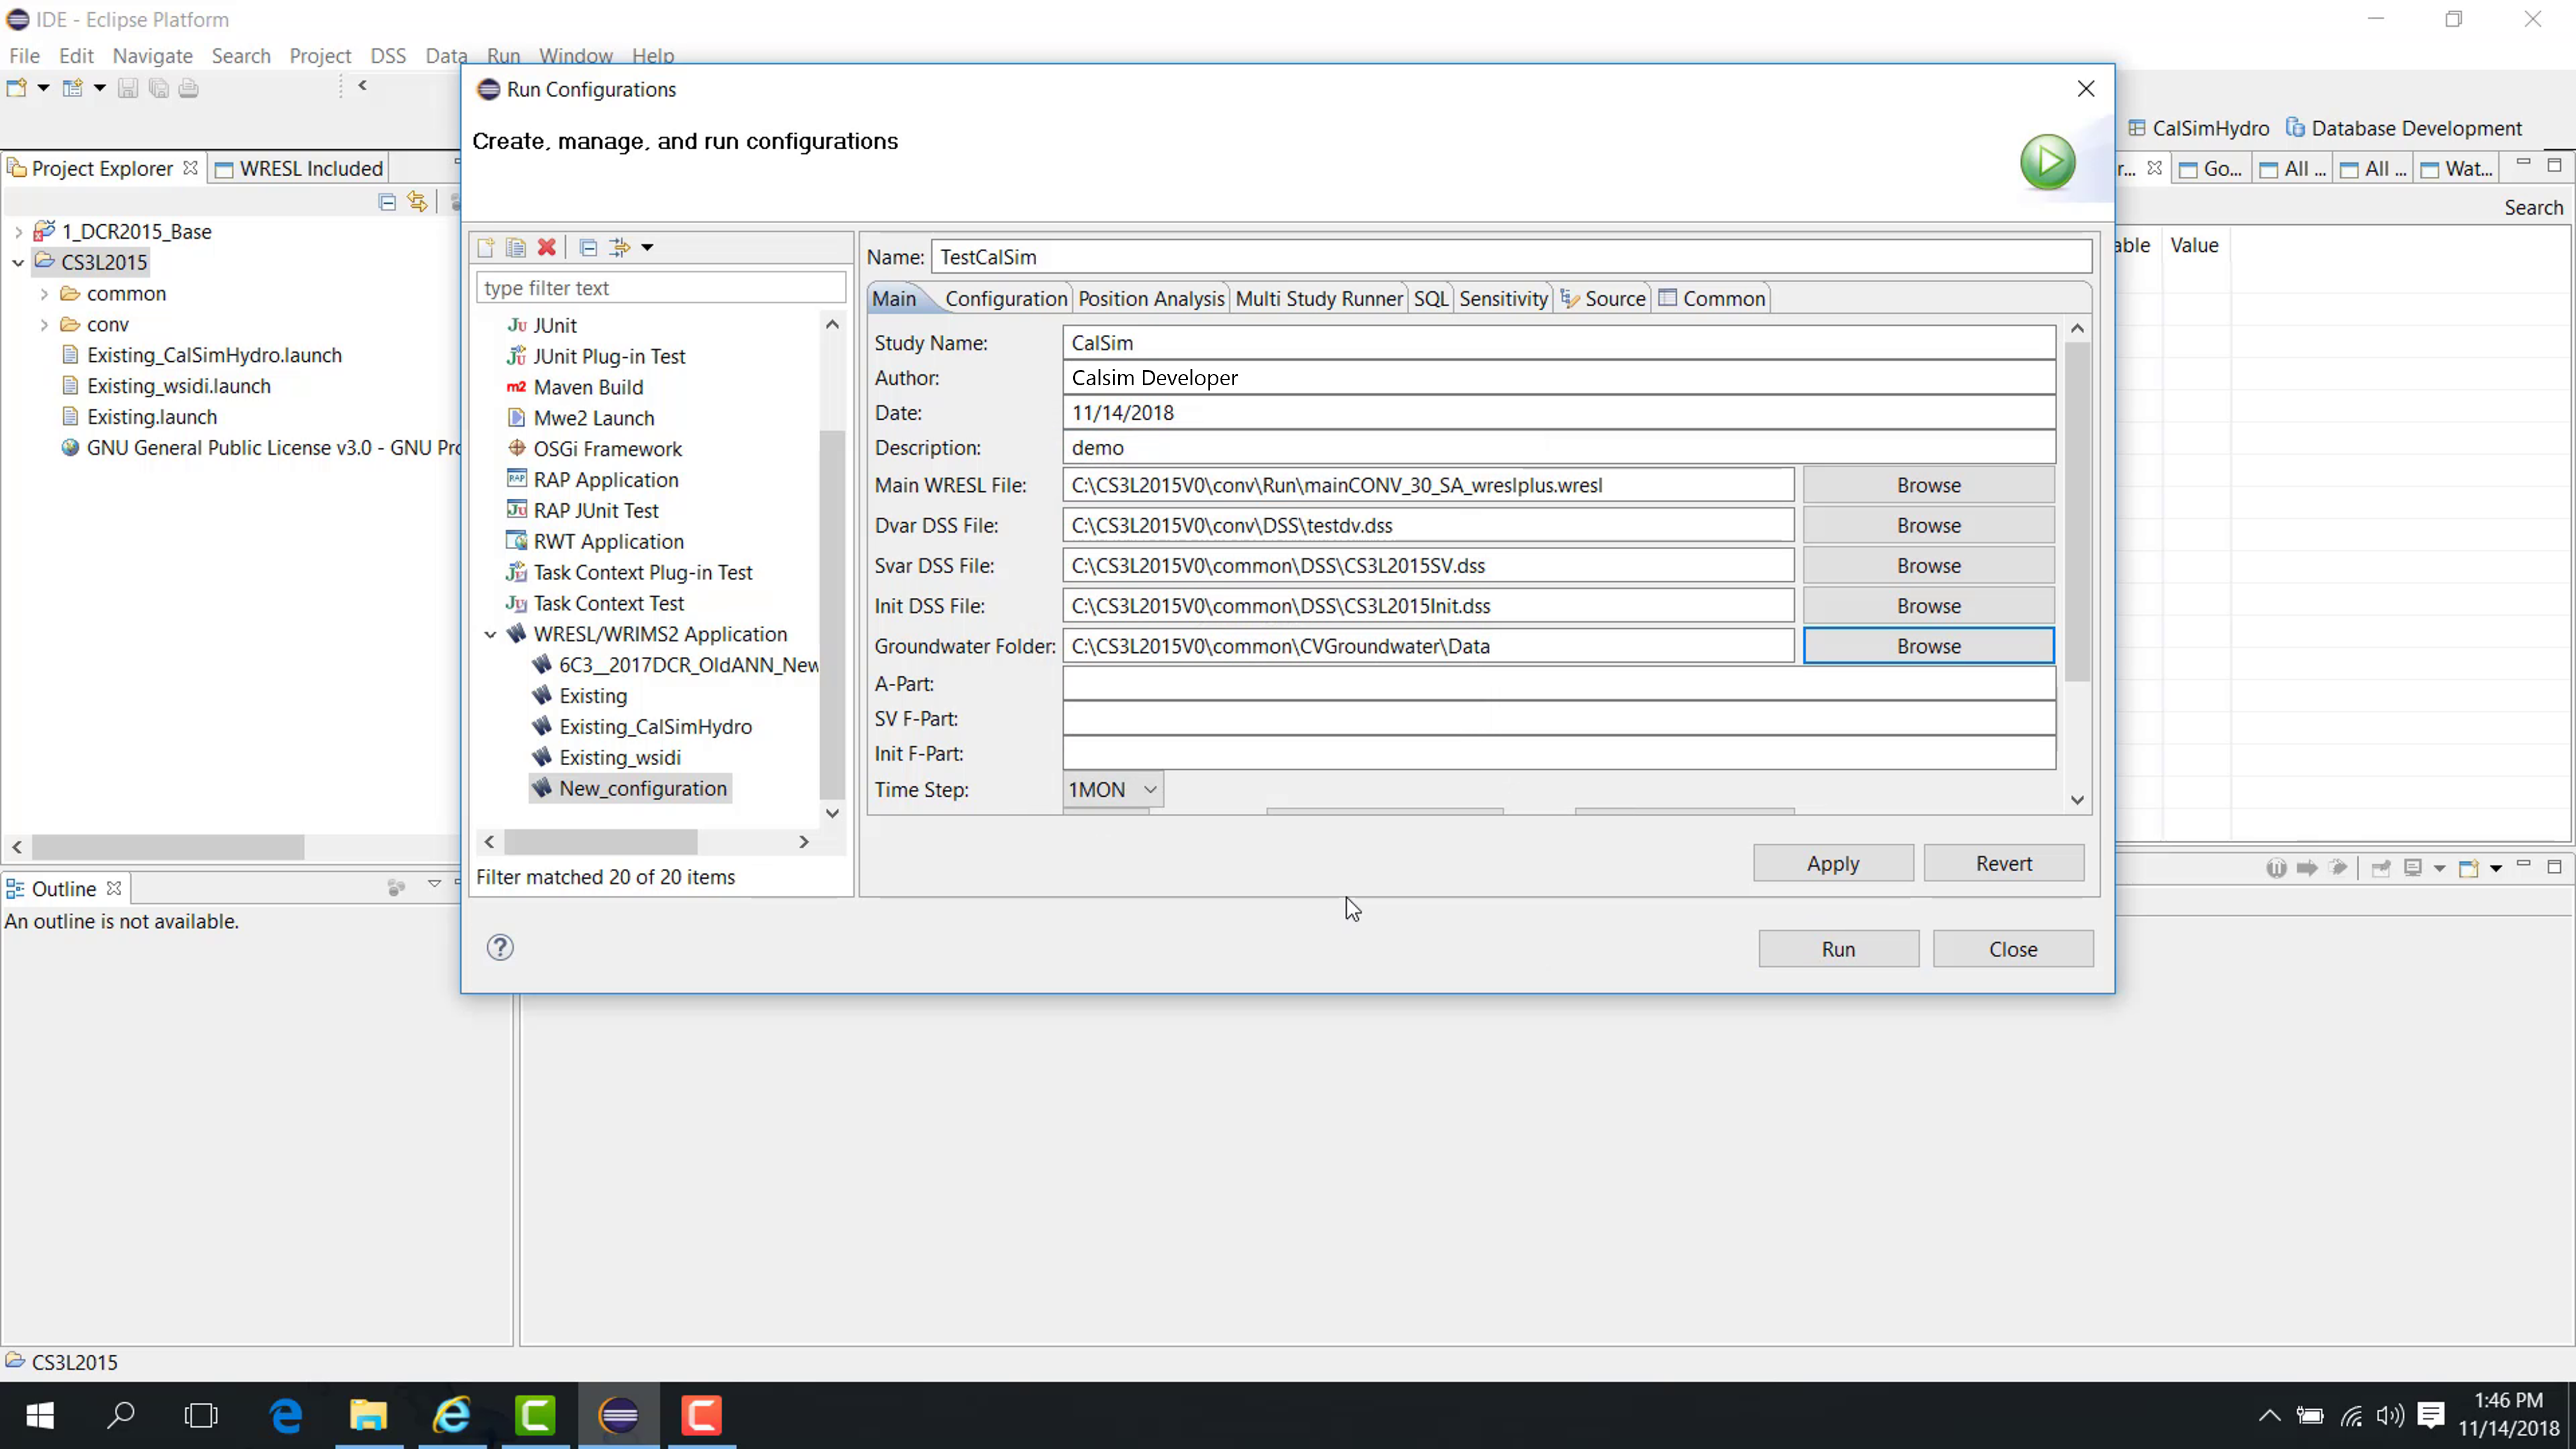Open the Open Console dropdown arrow
The width and height of the screenshot is (2576, 1449).
[x=2496, y=869]
